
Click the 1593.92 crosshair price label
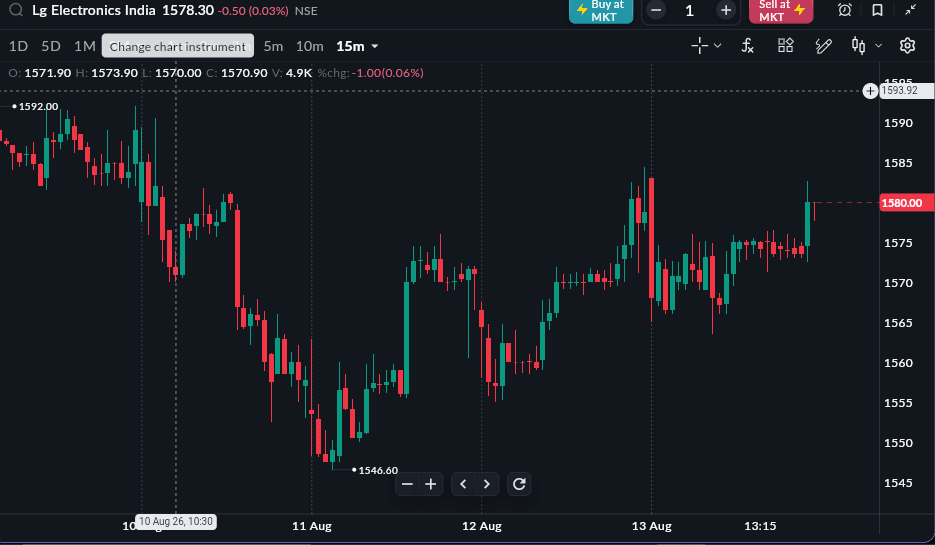(x=906, y=91)
